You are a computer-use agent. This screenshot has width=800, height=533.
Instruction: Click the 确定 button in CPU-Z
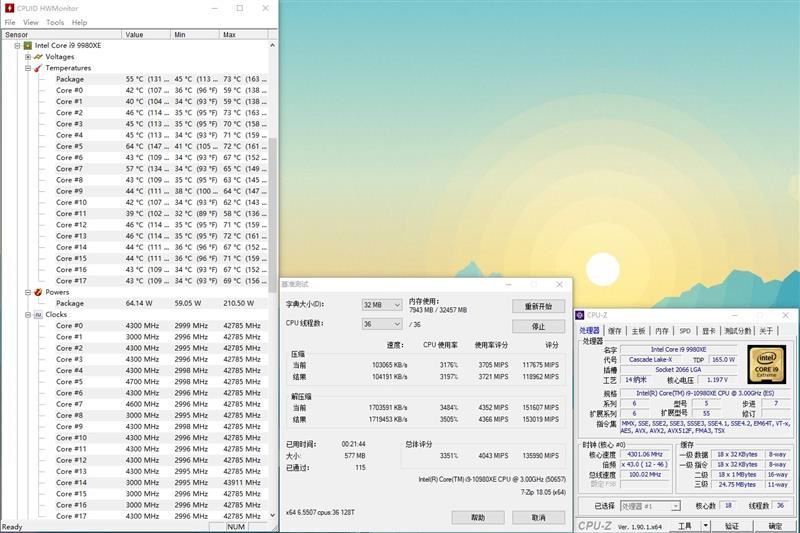(775, 525)
